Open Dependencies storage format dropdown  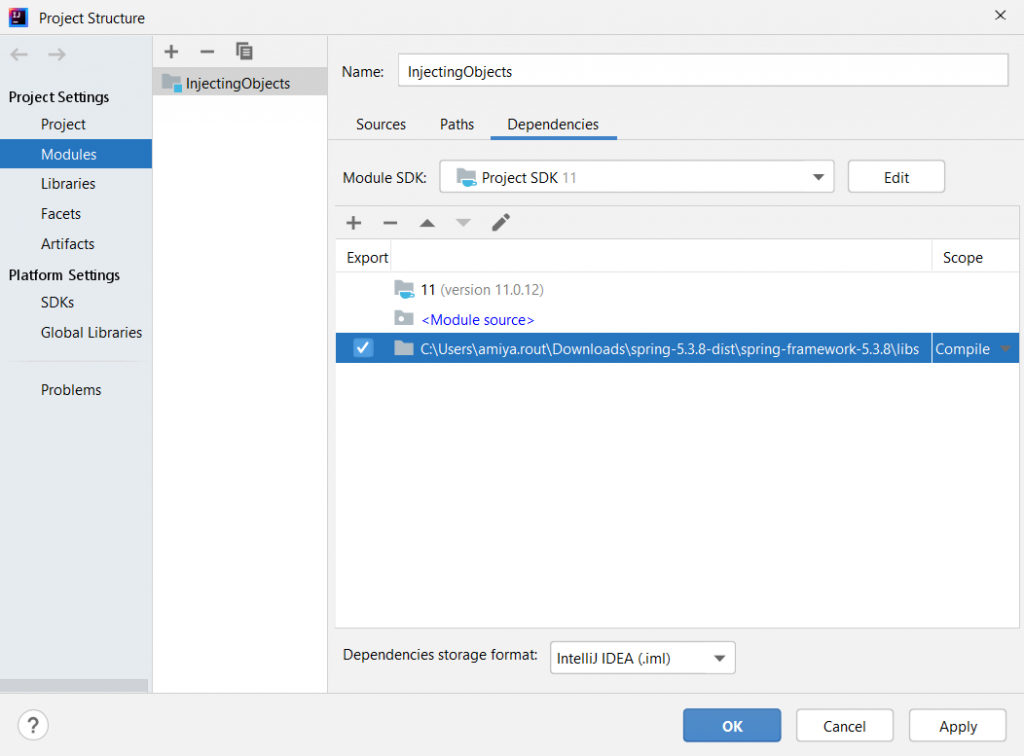click(643, 657)
